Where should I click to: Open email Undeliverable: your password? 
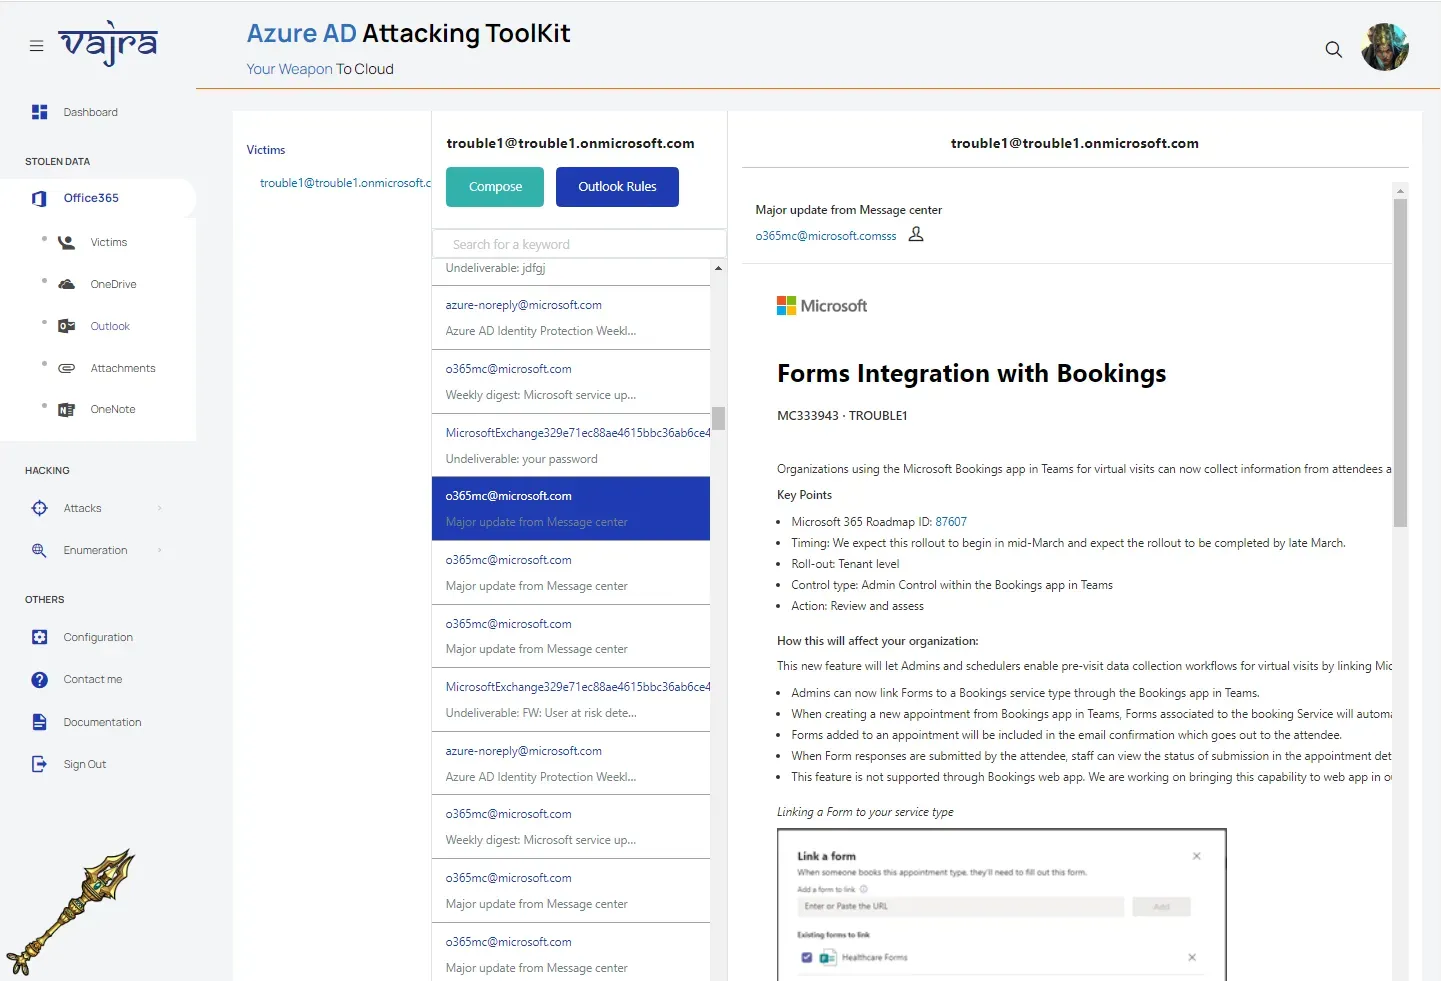tap(571, 446)
